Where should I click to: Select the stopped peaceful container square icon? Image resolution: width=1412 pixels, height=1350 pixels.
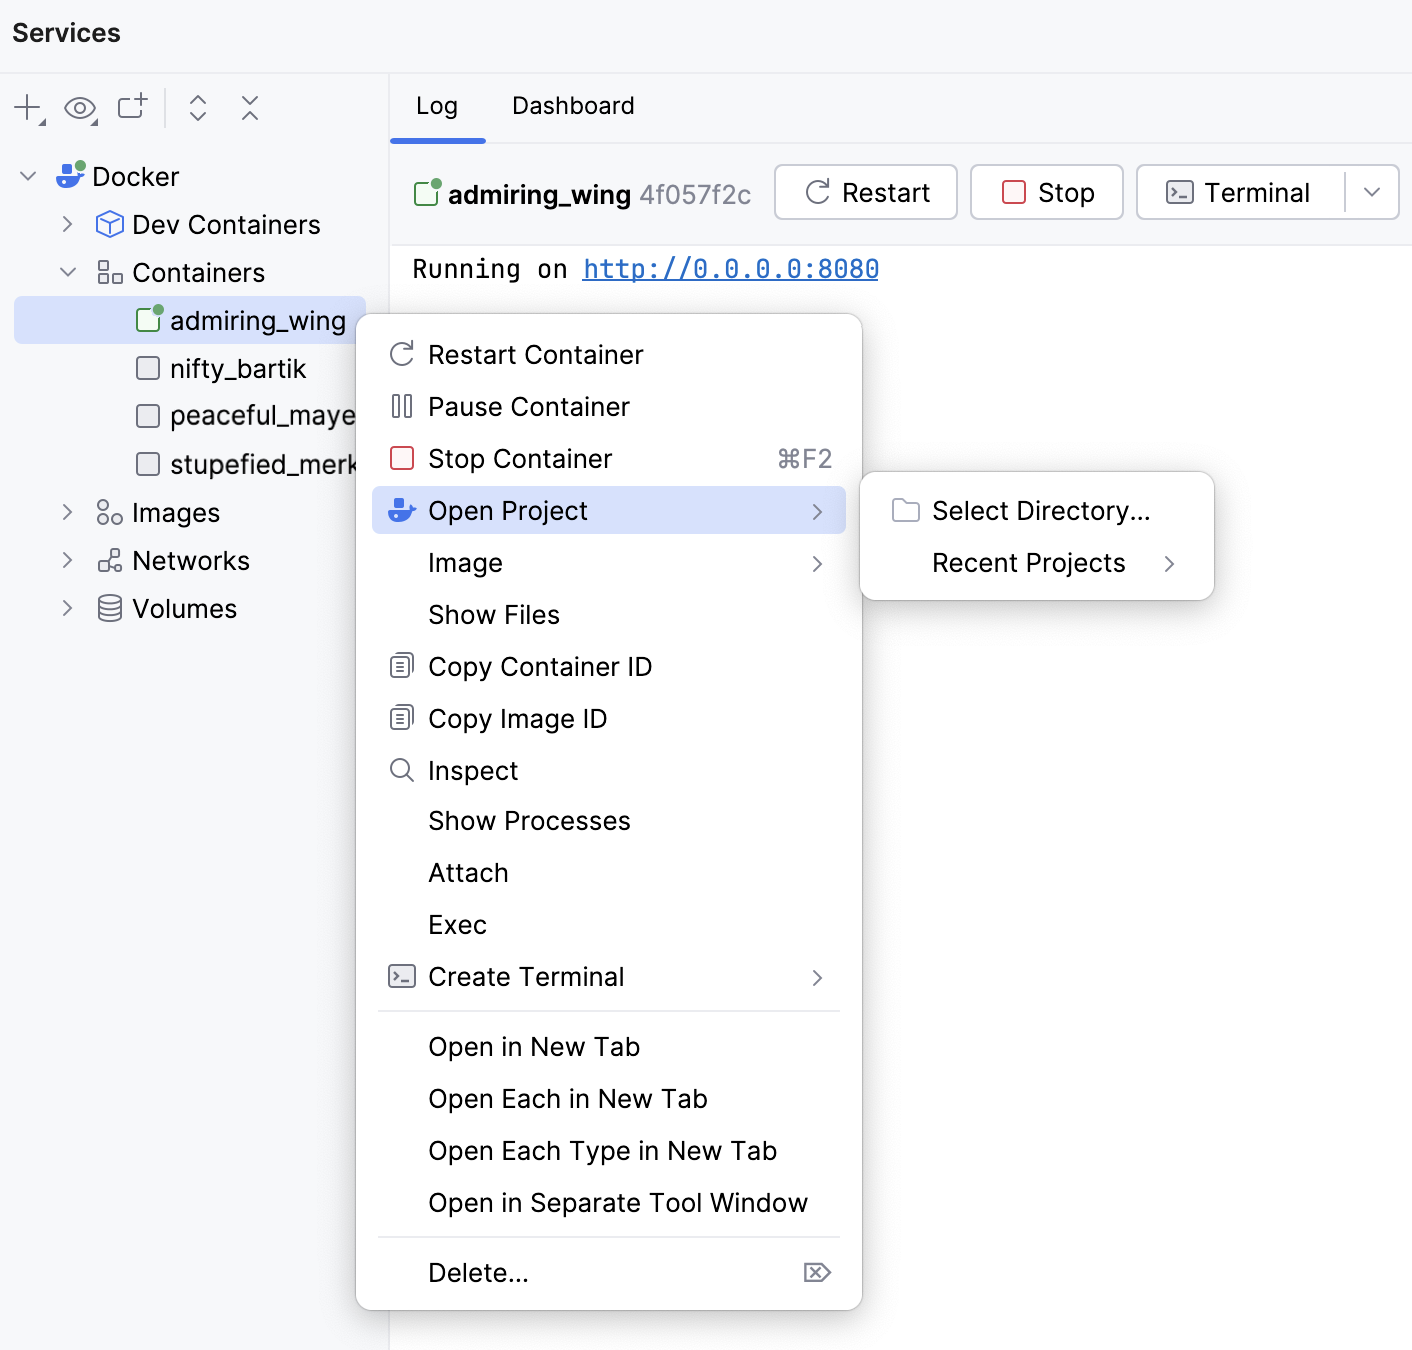148,416
